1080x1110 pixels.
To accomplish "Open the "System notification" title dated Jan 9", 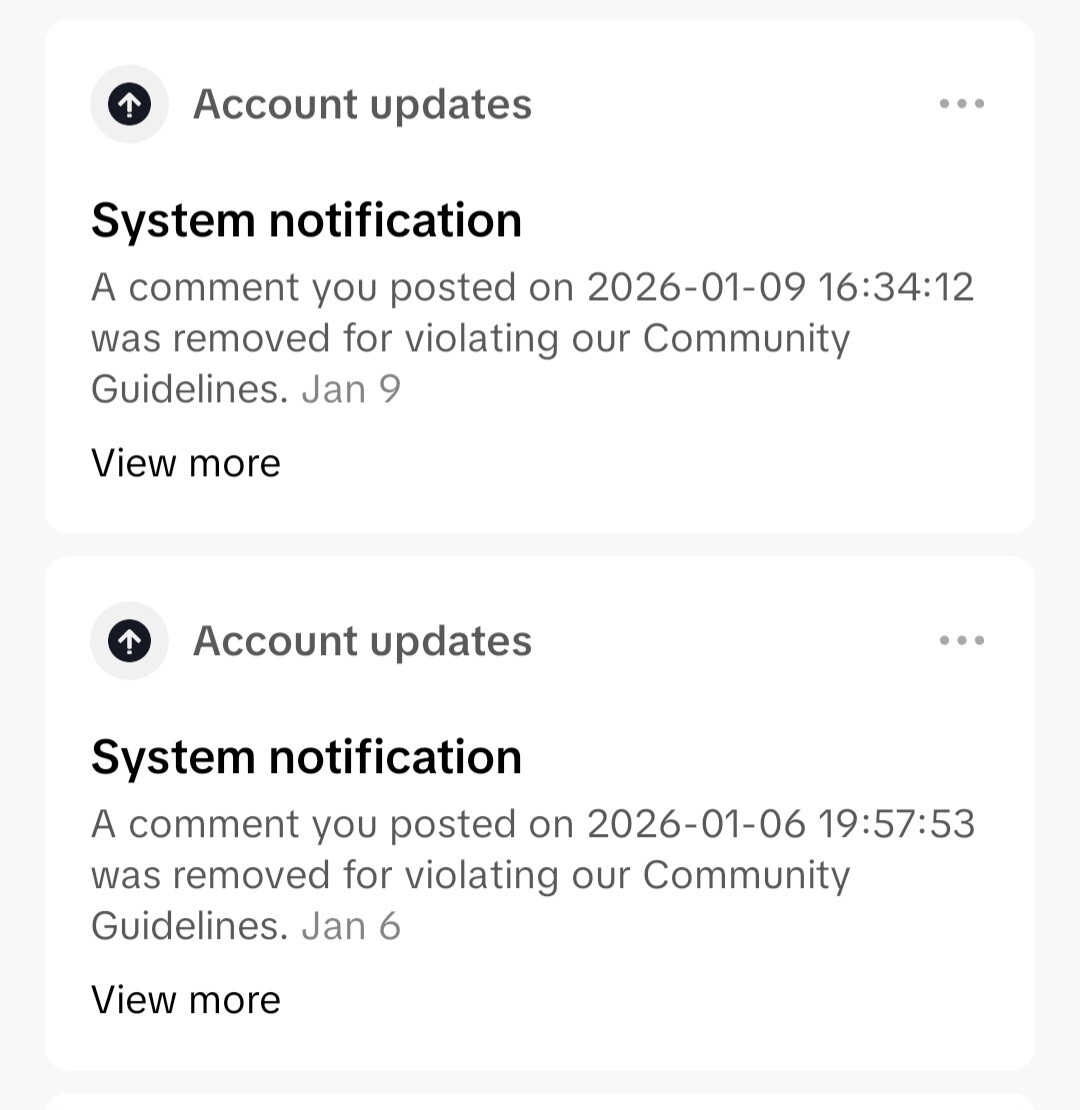I will tap(306, 220).
